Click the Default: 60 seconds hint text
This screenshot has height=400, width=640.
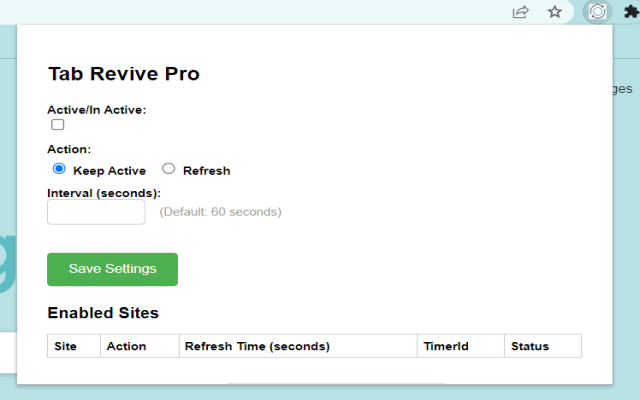click(x=220, y=212)
